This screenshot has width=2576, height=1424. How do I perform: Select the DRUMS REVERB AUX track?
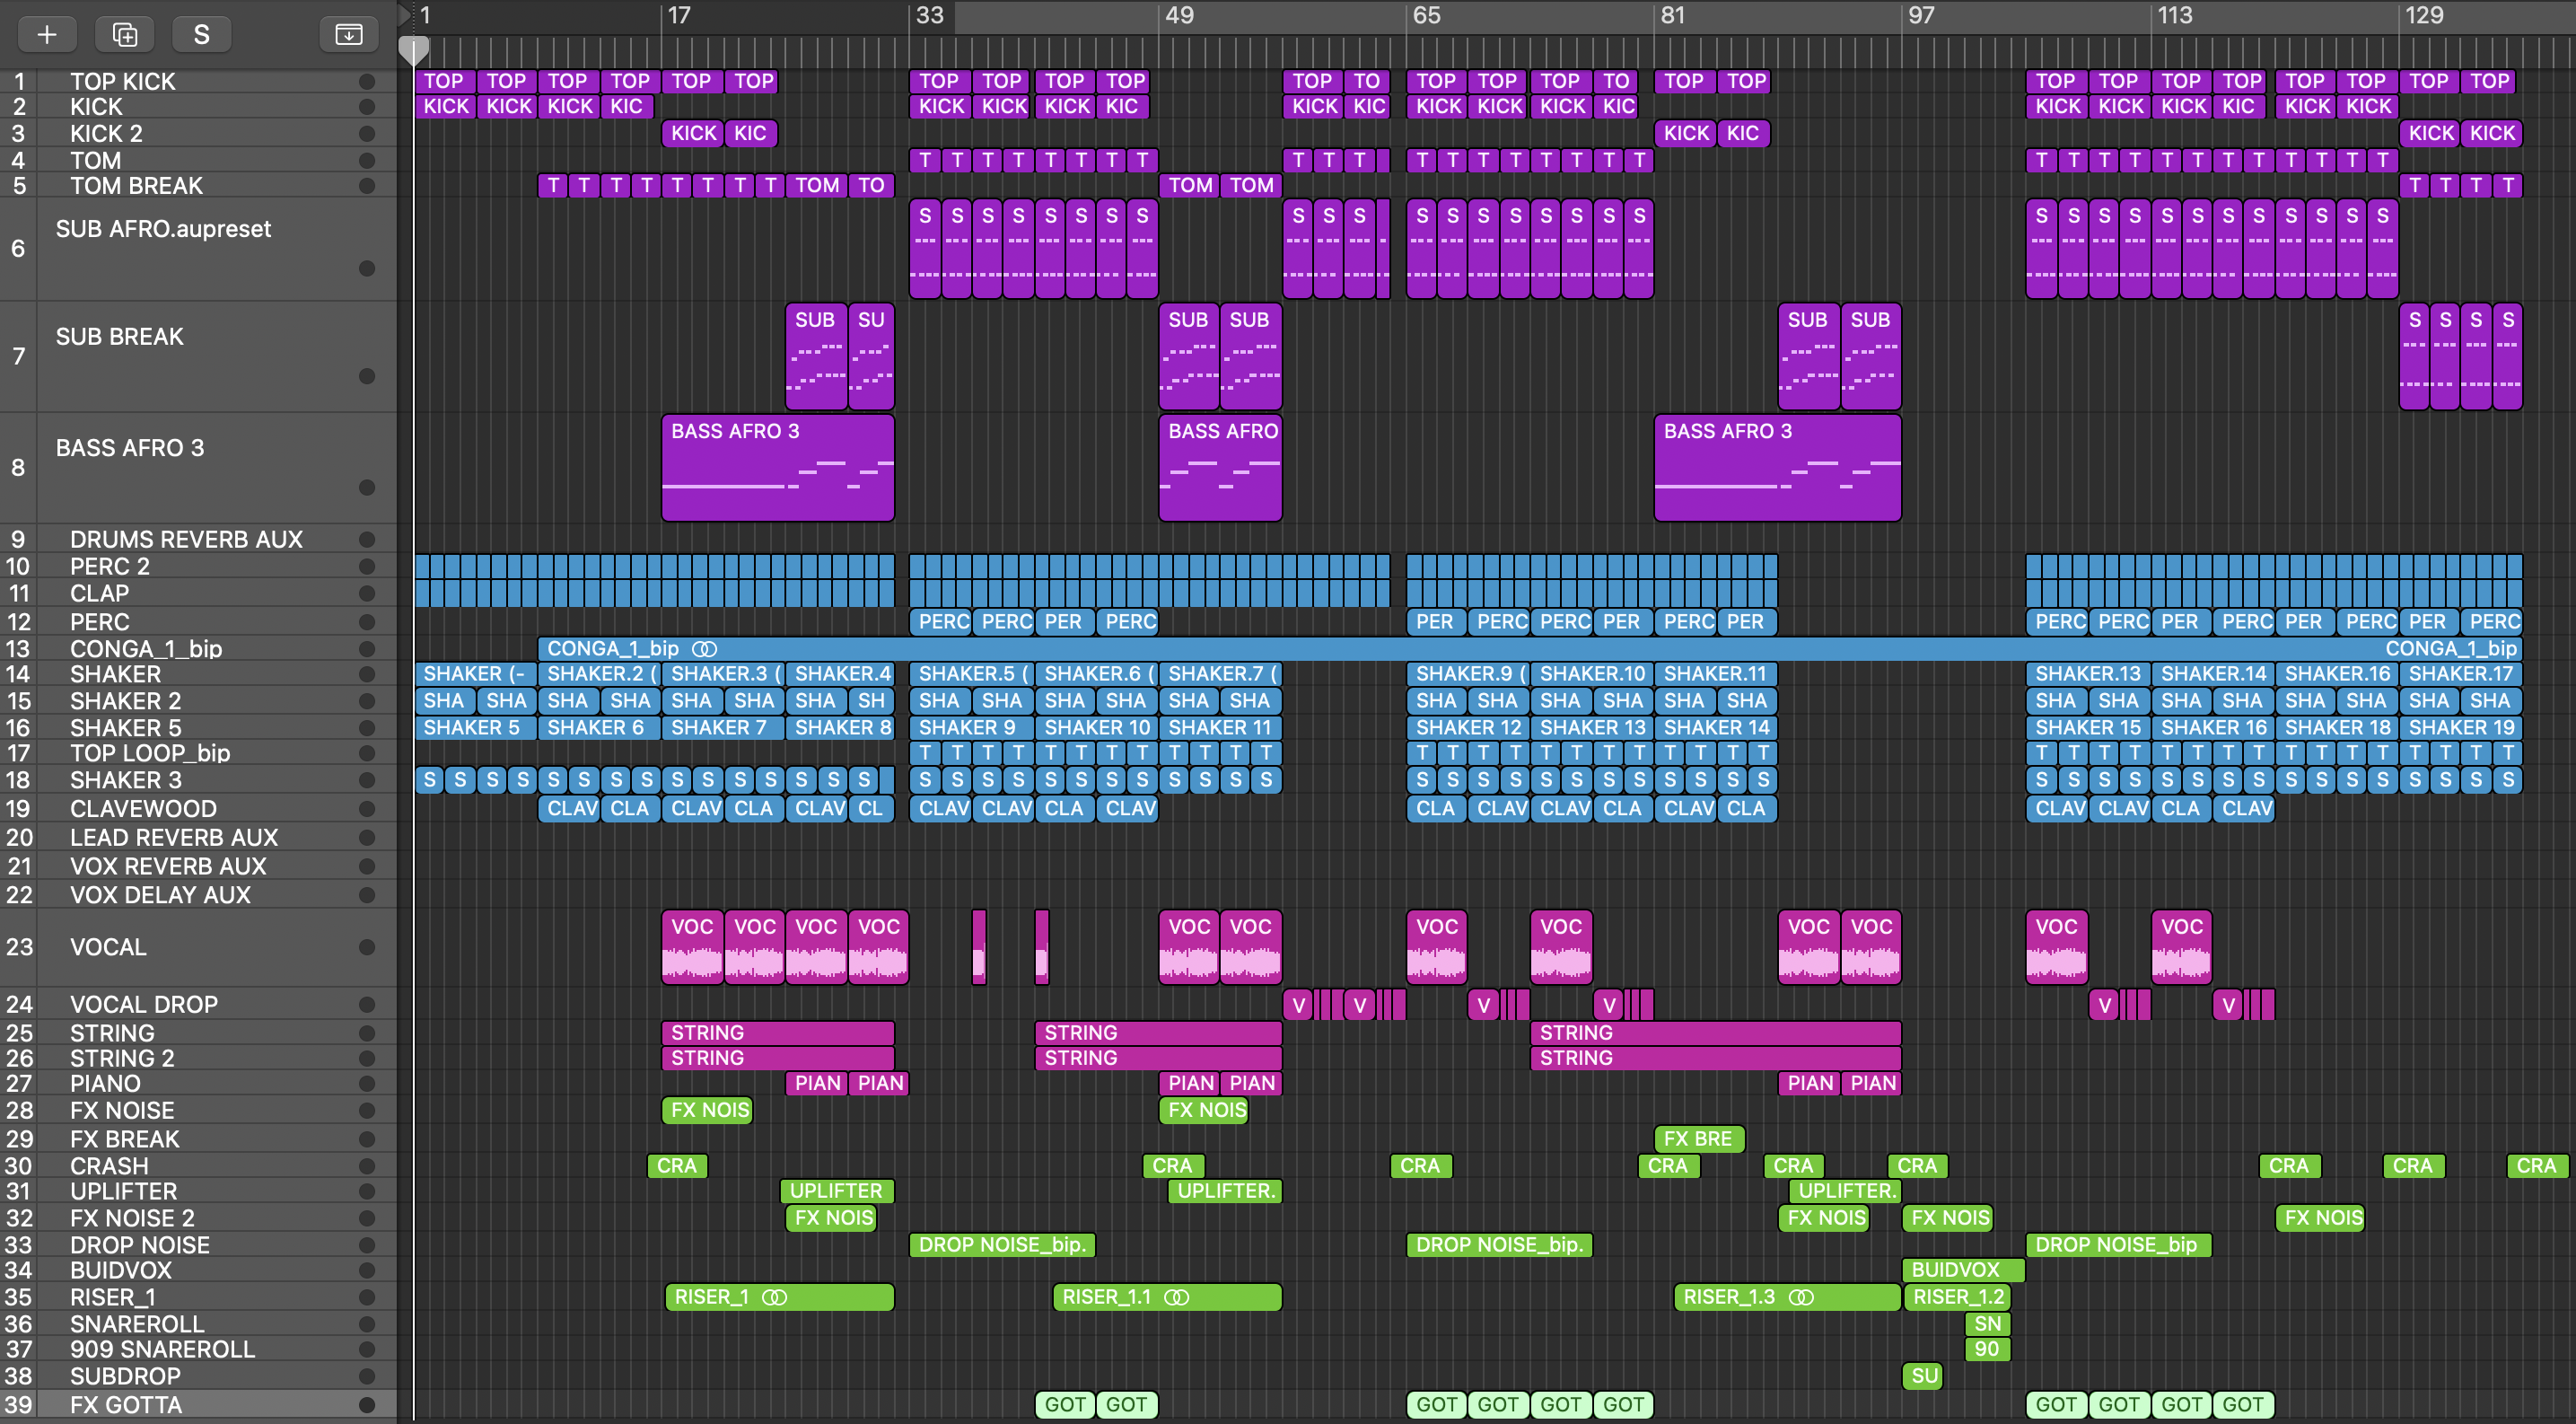click(198, 539)
